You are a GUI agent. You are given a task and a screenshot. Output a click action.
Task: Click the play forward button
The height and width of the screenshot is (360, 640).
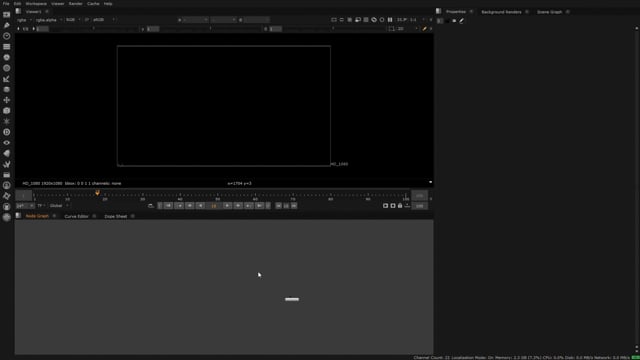pos(227,206)
